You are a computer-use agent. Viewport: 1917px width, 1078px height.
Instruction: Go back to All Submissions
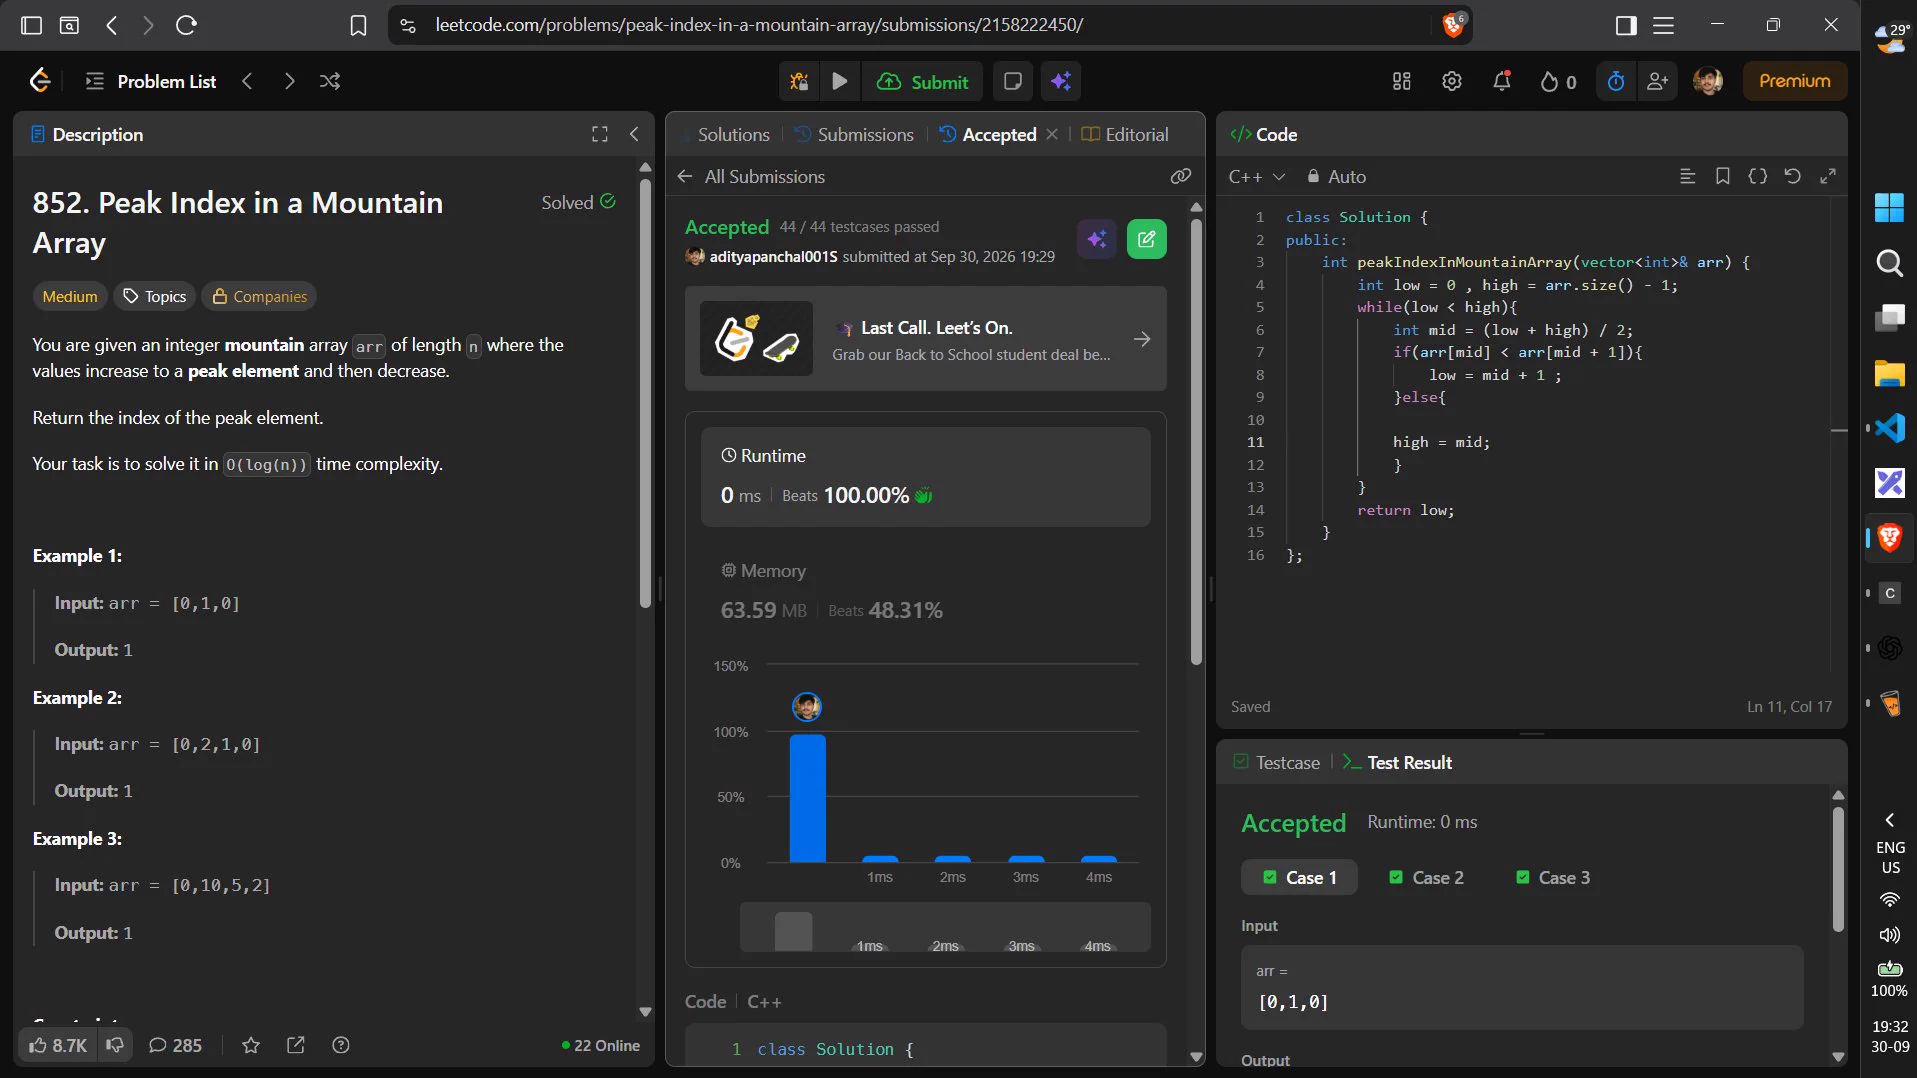point(751,176)
